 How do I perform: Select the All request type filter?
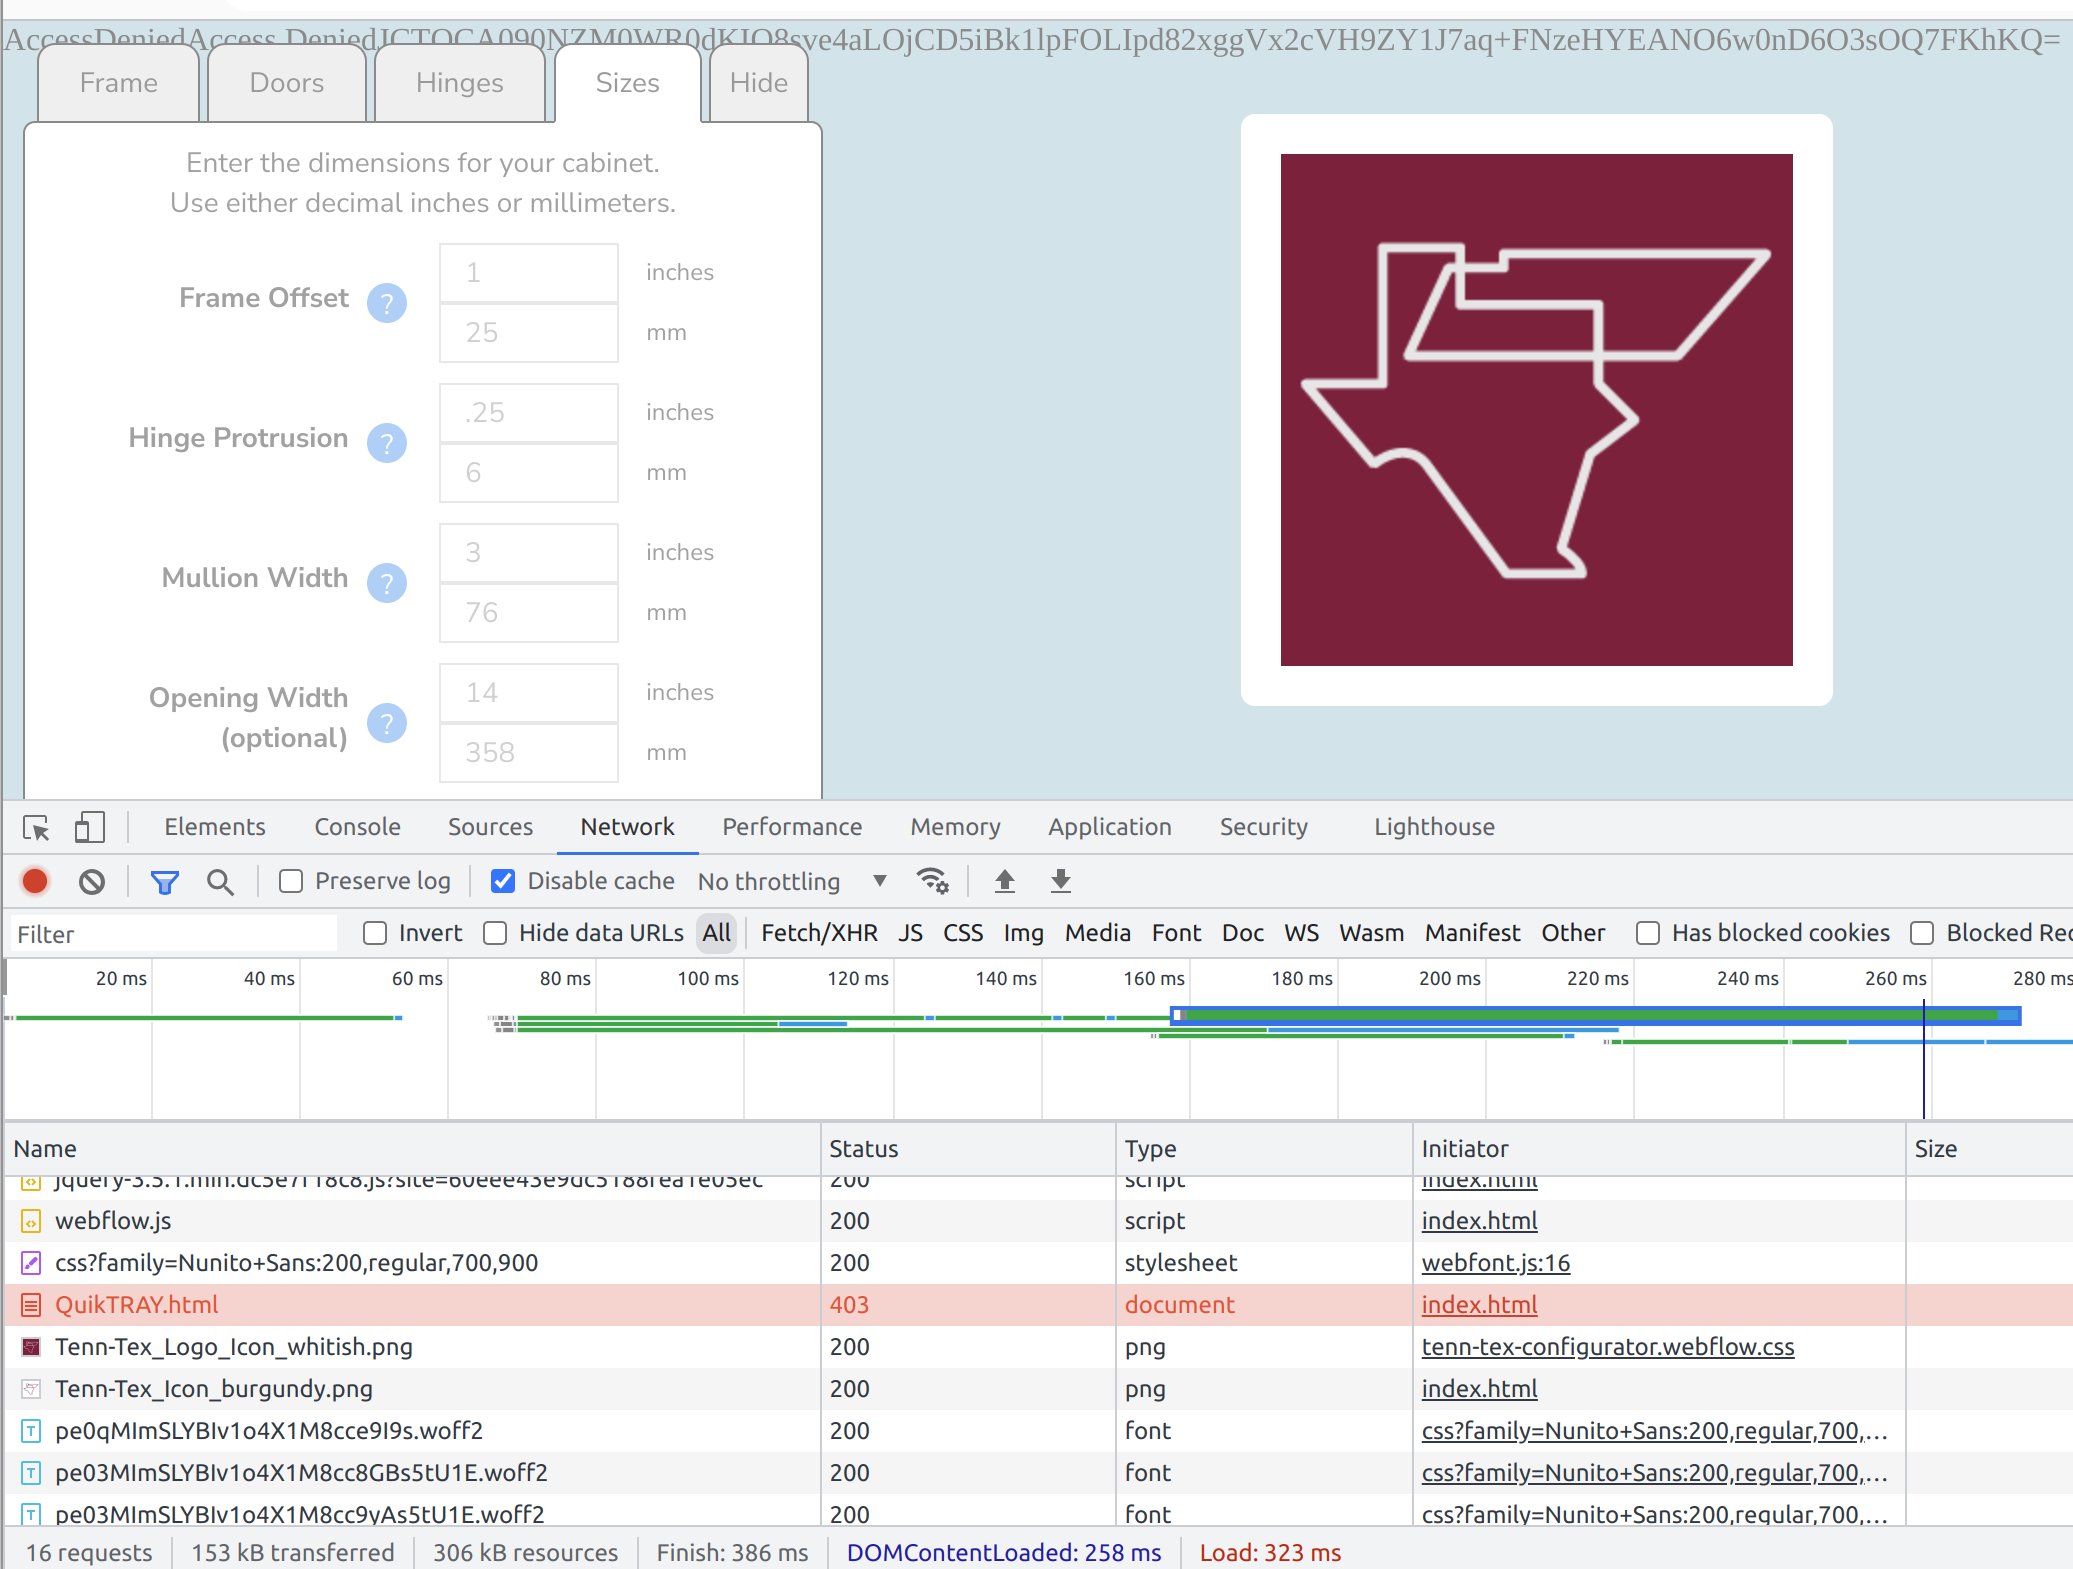pos(716,933)
